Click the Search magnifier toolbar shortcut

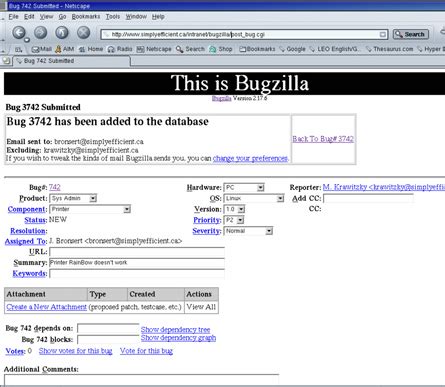[x=190, y=49]
